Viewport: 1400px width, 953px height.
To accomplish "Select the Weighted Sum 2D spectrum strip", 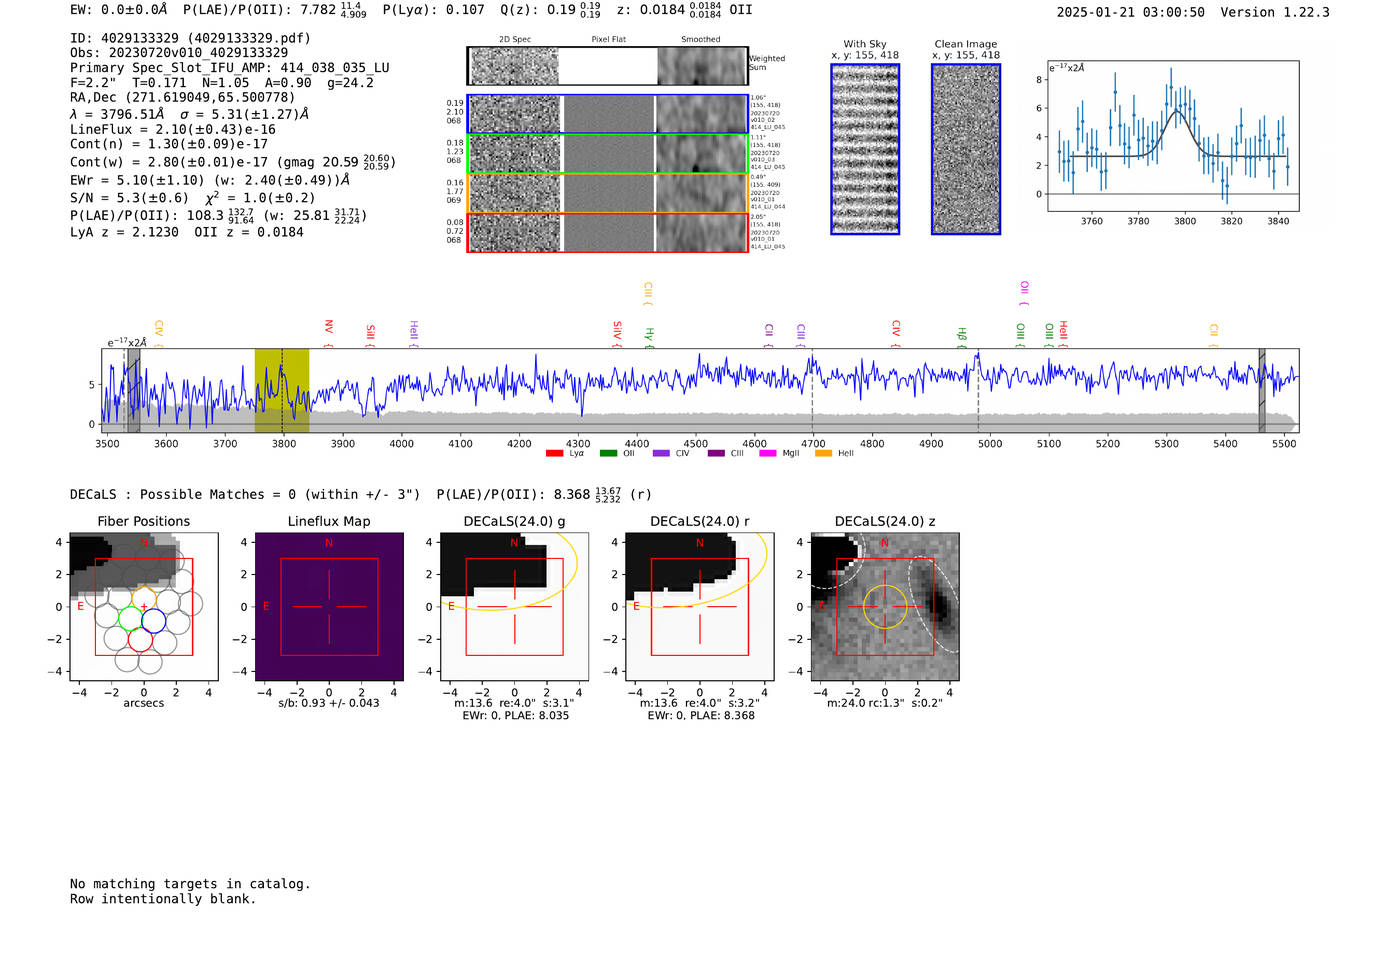I will click(x=608, y=66).
